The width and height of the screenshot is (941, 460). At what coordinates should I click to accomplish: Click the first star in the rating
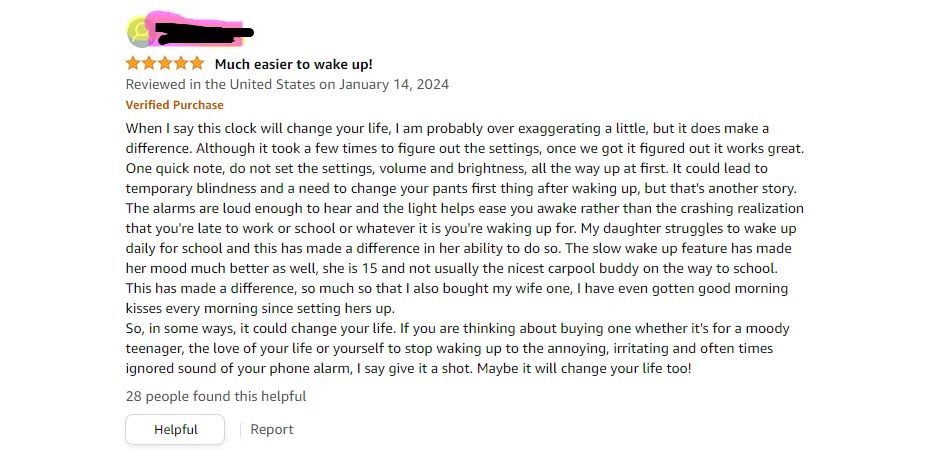coord(133,64)
